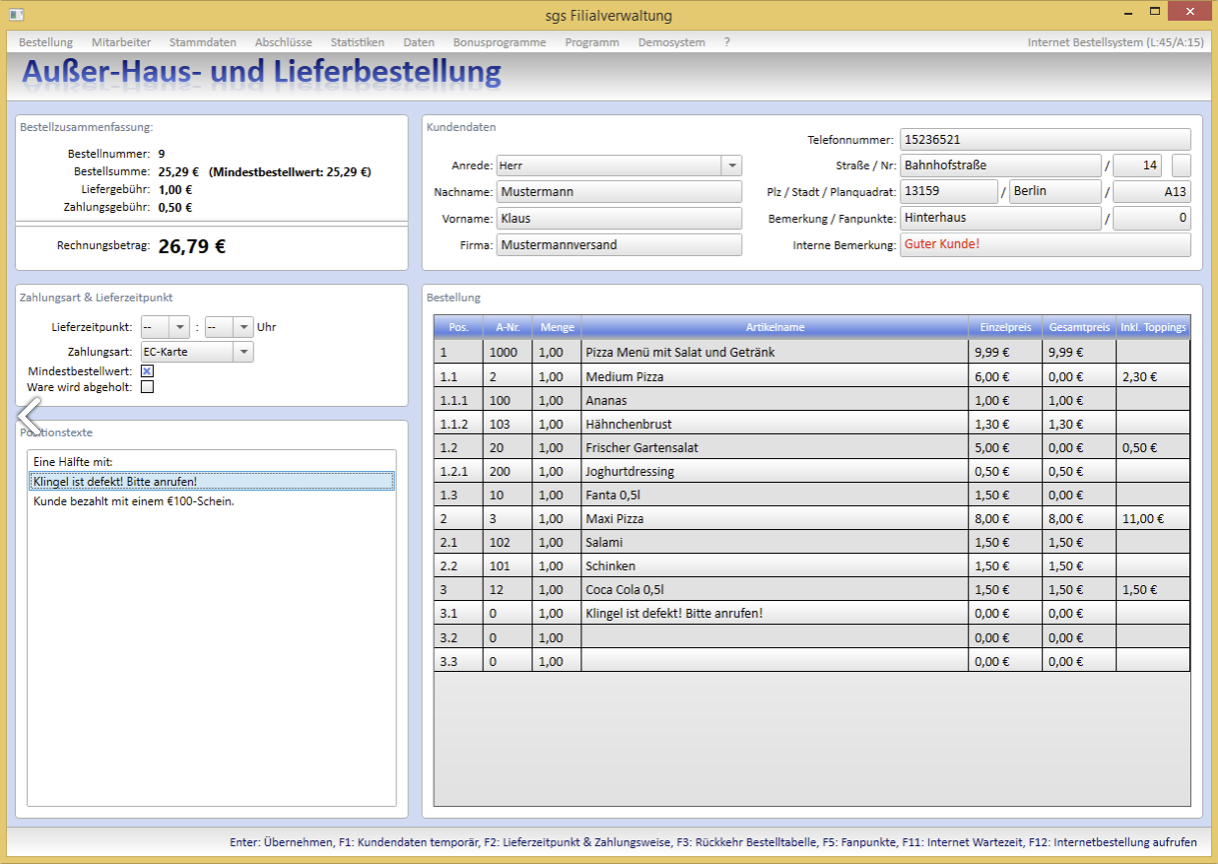Click the empty Artikelname cell of row 3.2

click(x=775, y=637)
